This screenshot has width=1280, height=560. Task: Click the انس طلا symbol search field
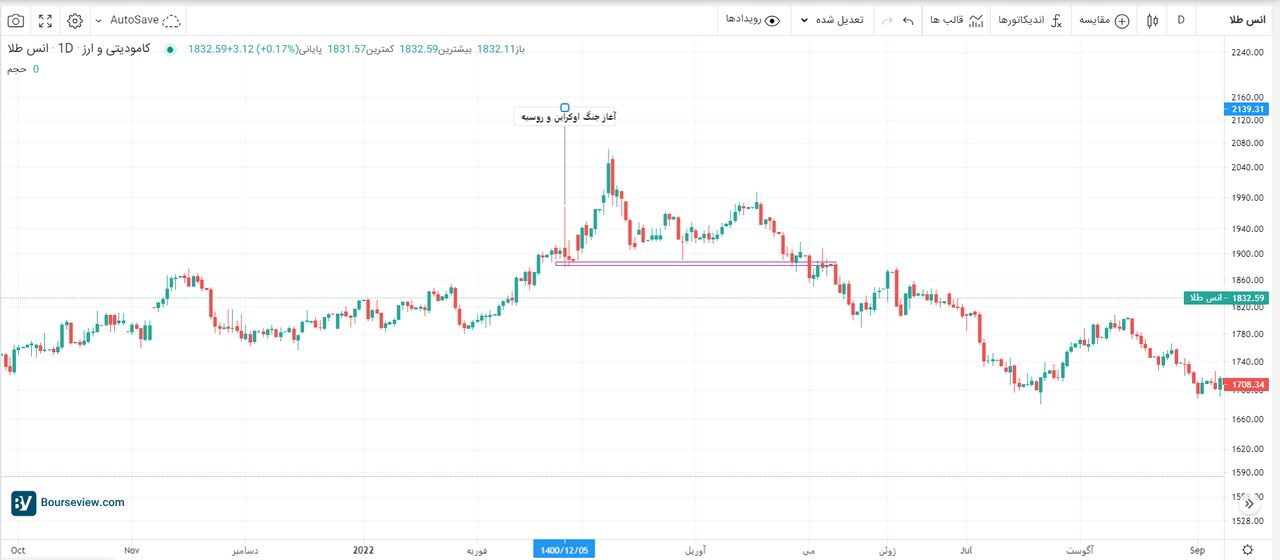(1240, 20)
